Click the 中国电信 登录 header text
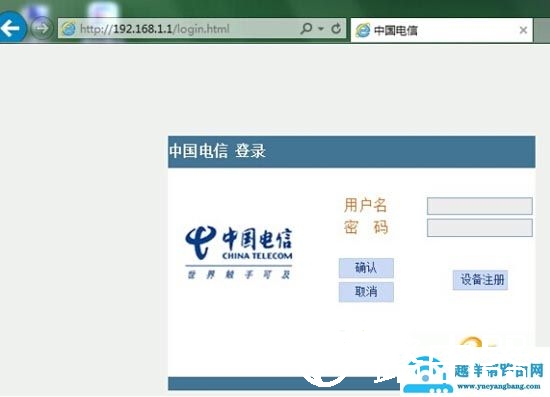Image resolution: width=550 pixels, height=397 pixels. point(217,151)
